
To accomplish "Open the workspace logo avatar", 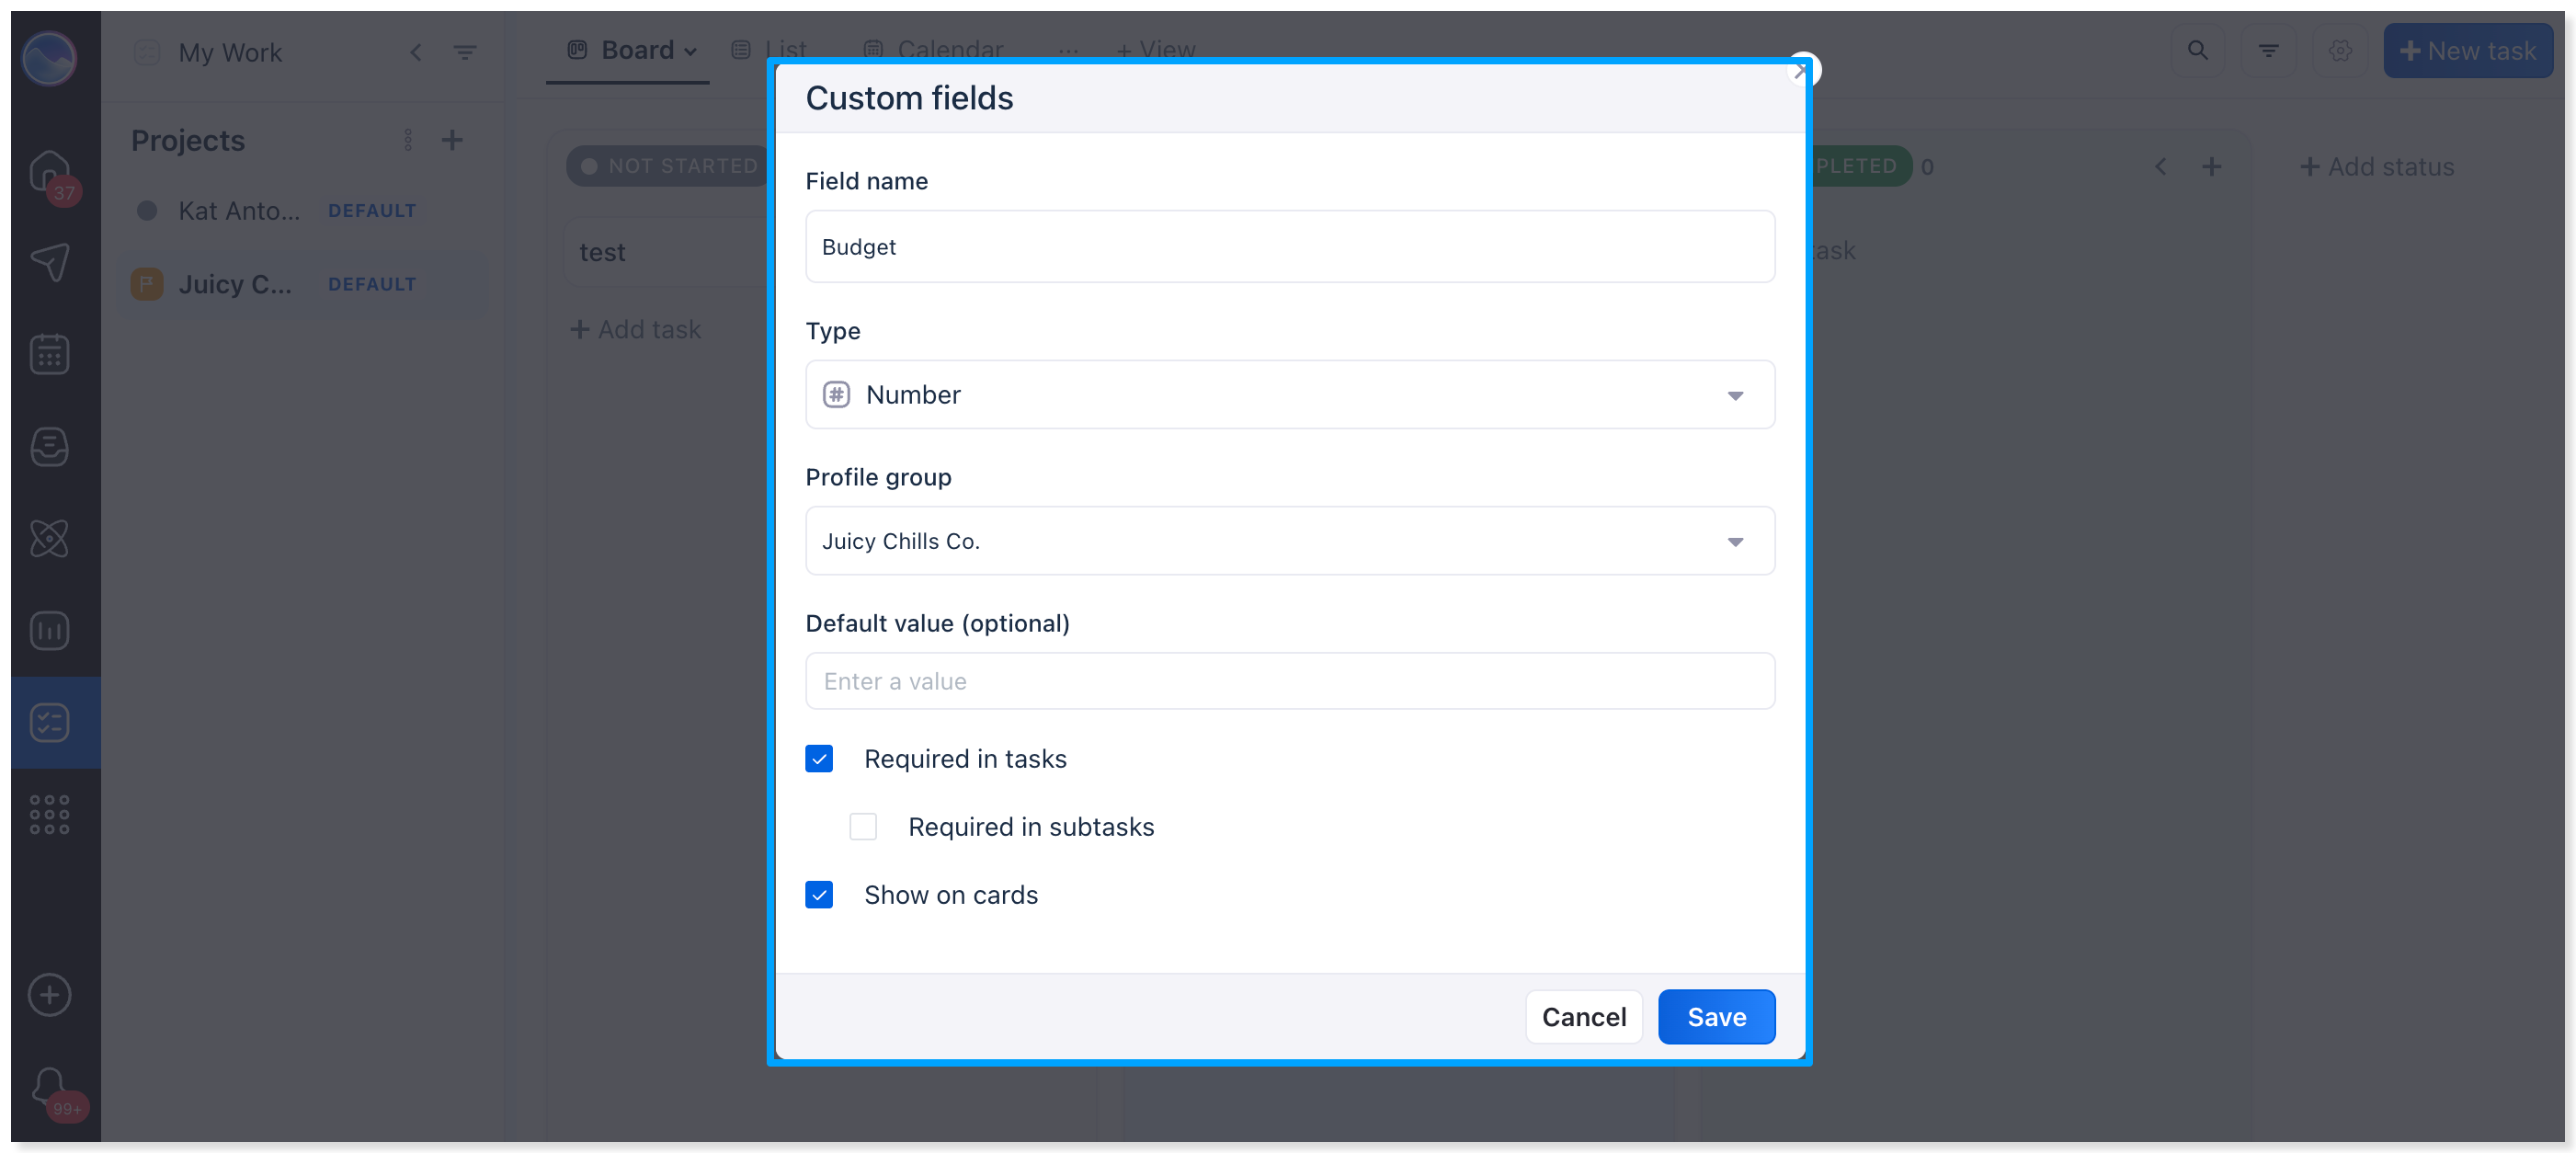I will tap(49, 56).
